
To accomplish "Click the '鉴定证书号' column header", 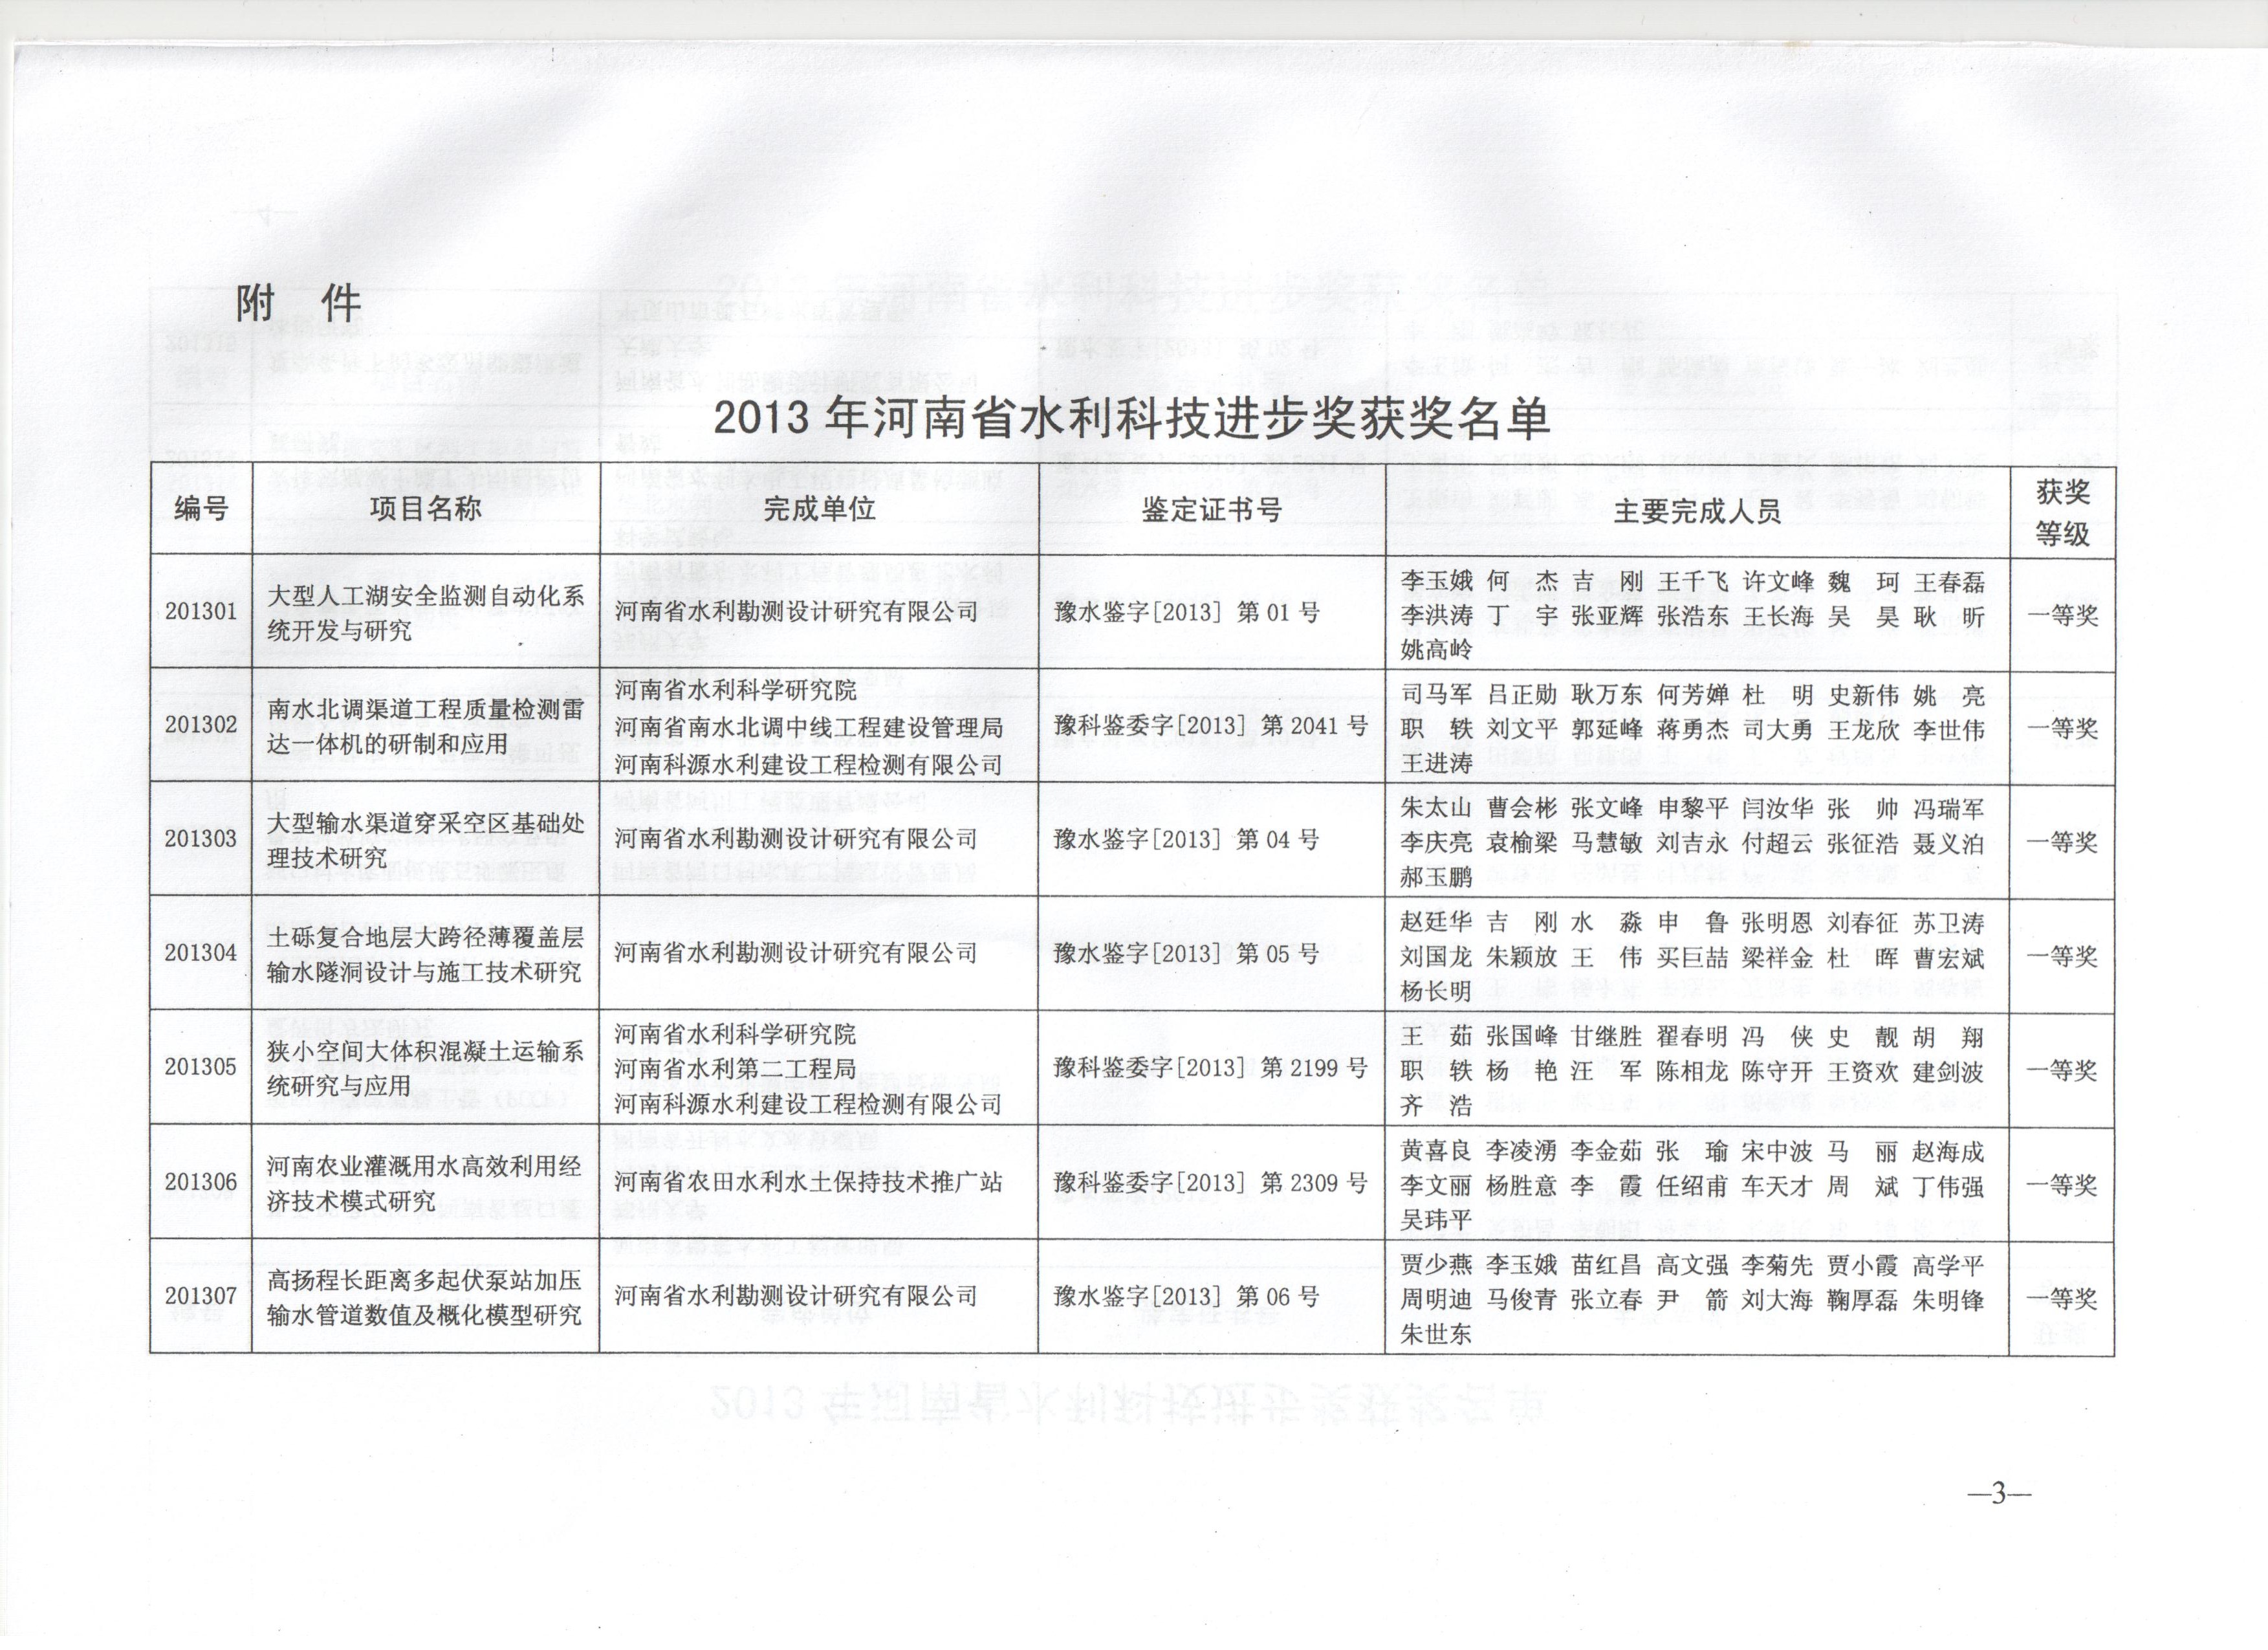I will (1211, 510).
